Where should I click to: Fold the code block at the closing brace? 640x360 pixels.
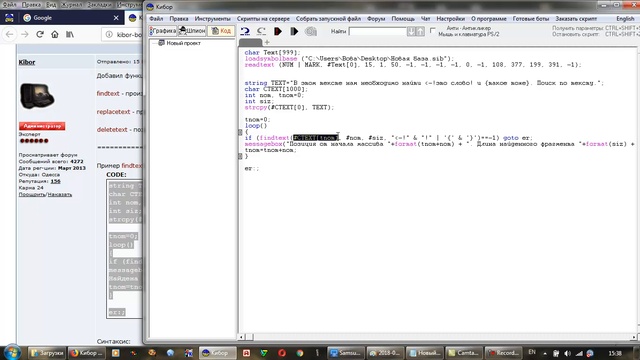(x=240, y=156)
